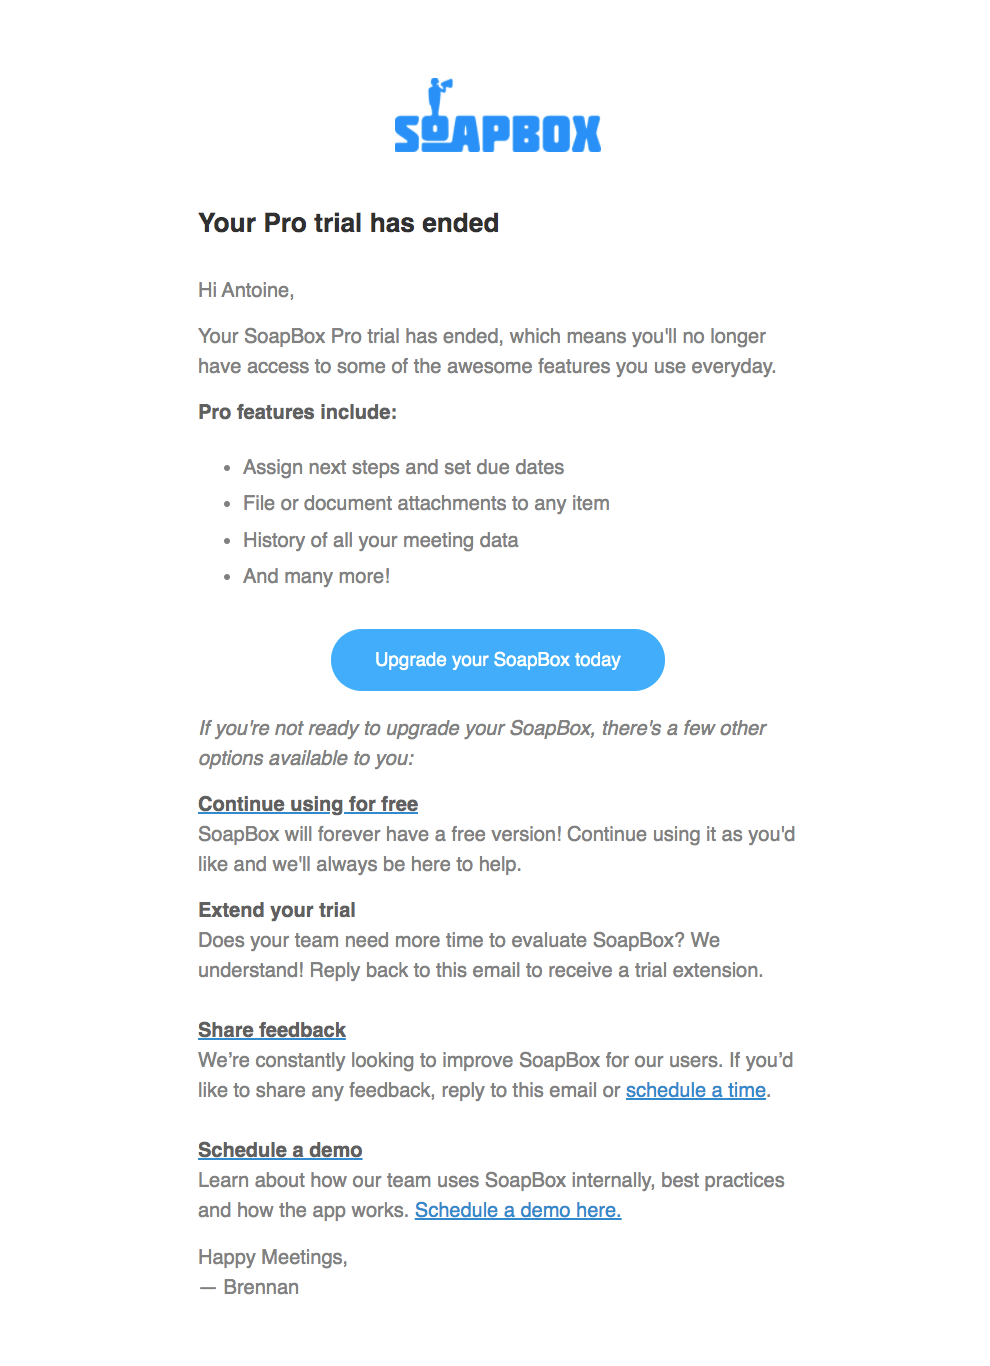This screenshot has width=990, height=1366.
Task: Click the schedule a time link
Action: [695, 1090]
